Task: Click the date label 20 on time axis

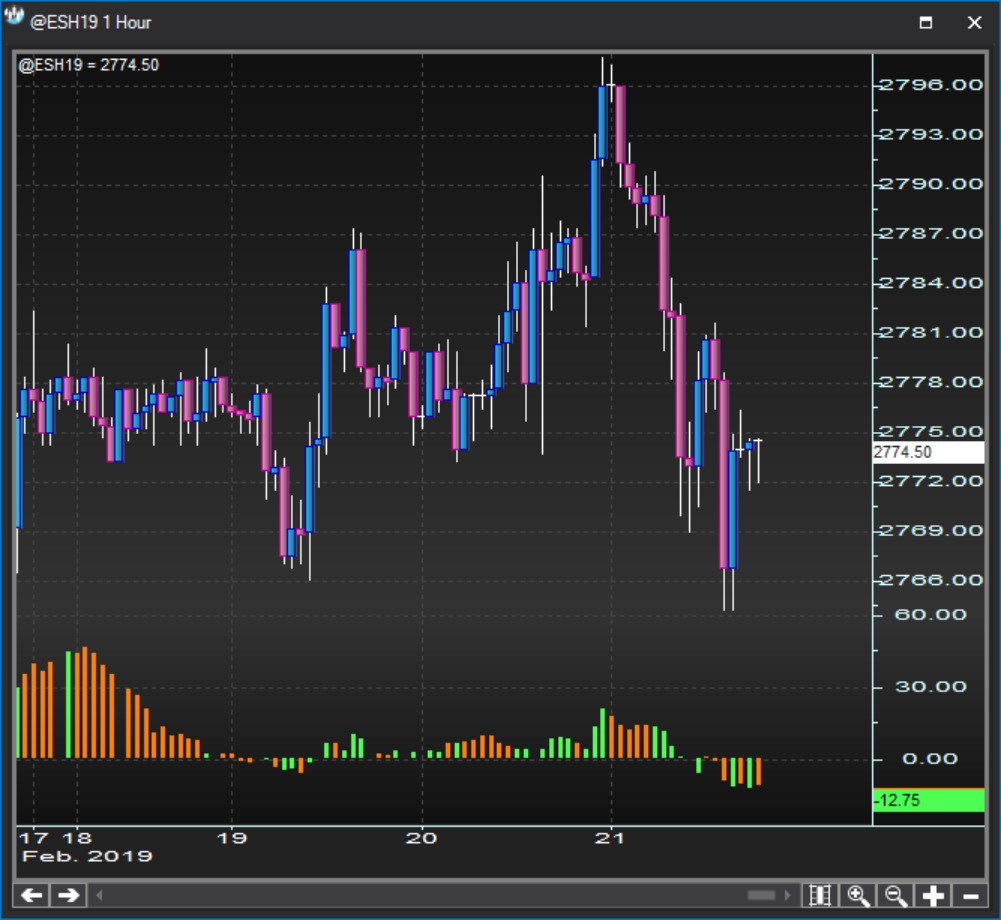Action: click(x=421, y=838)
